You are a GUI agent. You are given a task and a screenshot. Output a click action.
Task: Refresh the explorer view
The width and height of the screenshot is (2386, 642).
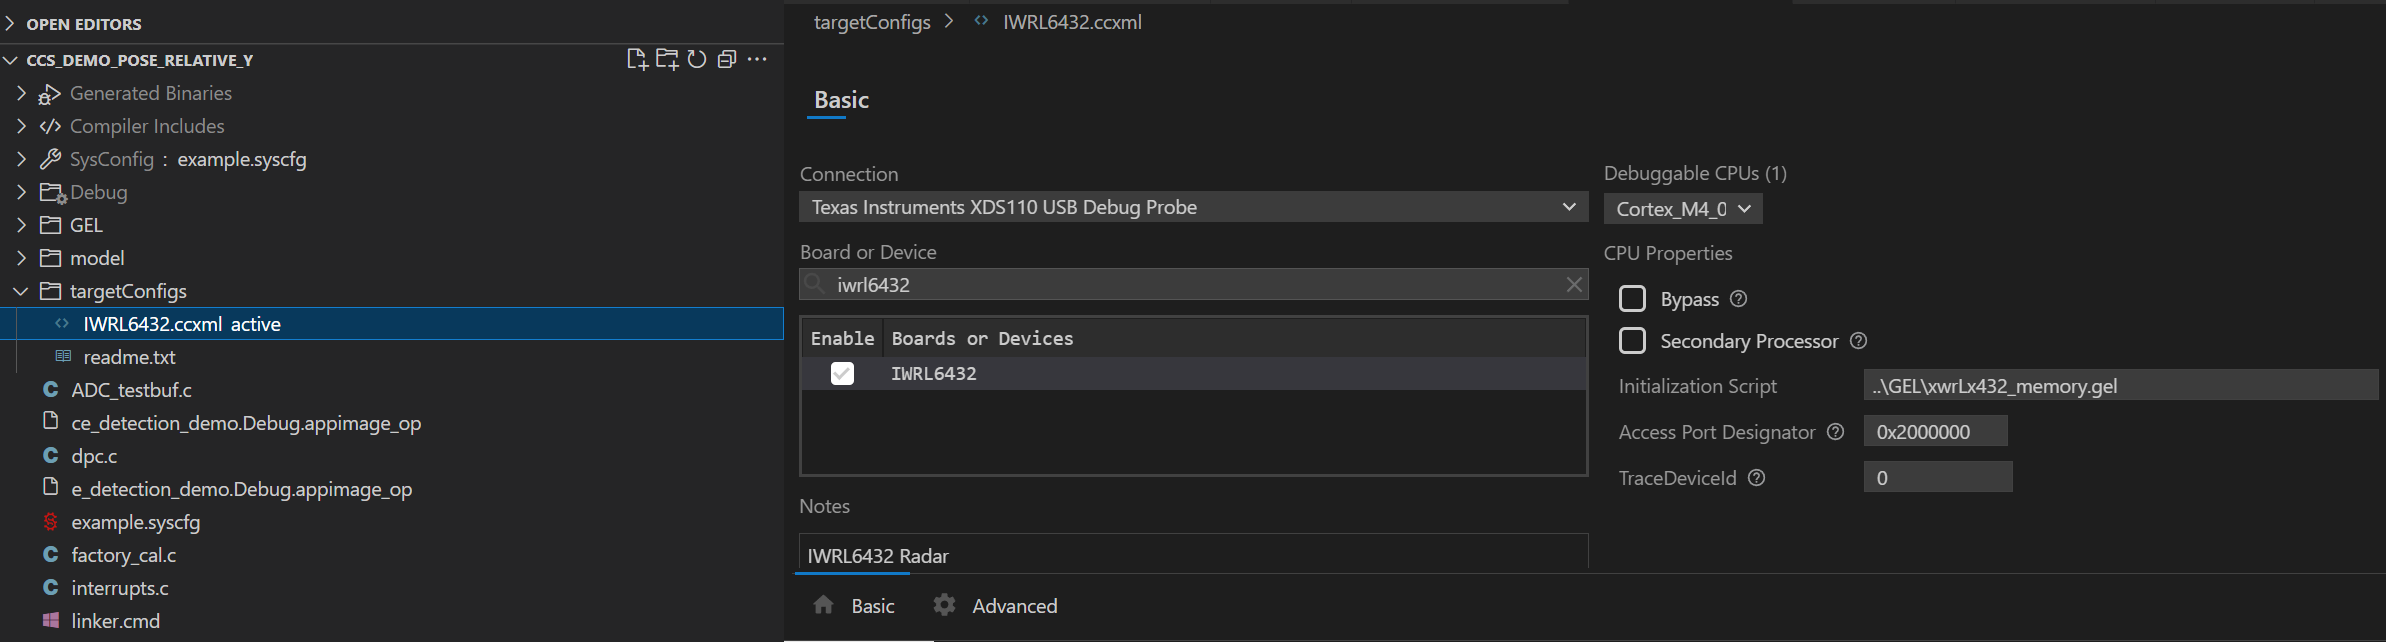coord(697,59)
